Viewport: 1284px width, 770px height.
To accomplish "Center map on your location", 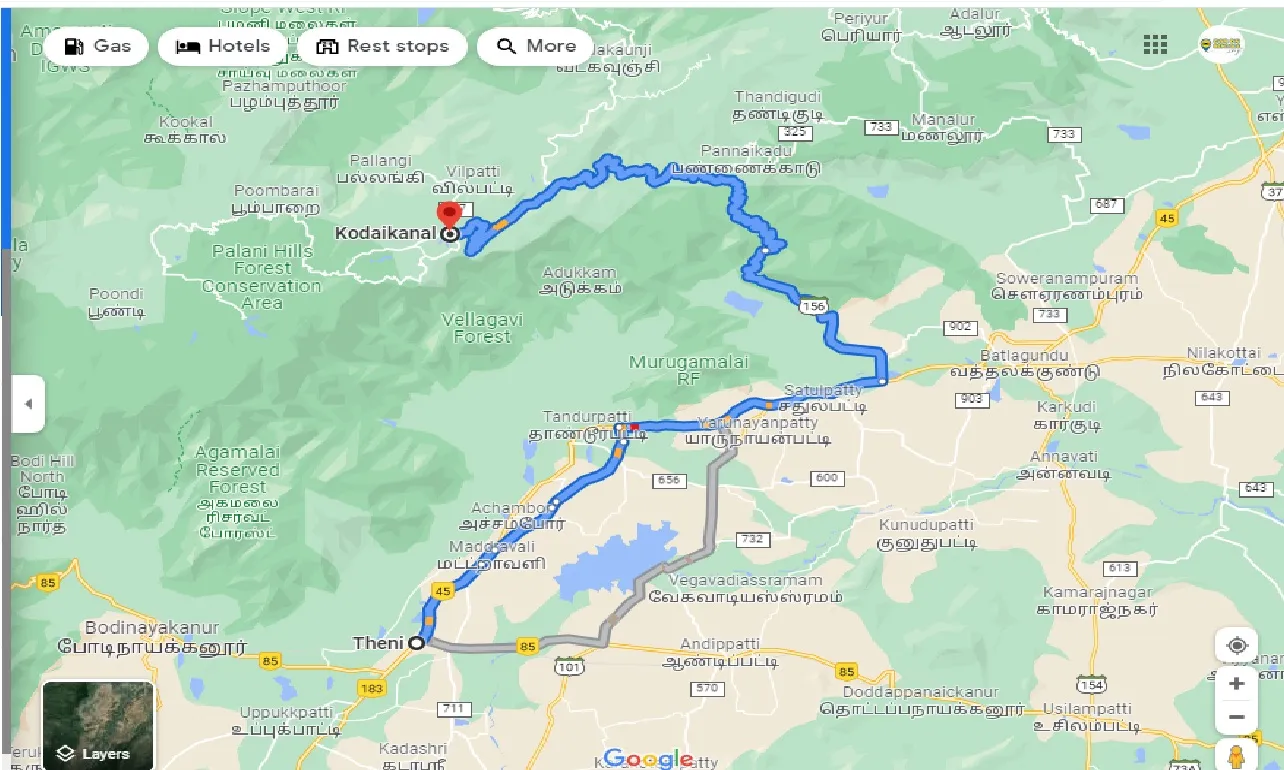I will [x=1237, y=645].
